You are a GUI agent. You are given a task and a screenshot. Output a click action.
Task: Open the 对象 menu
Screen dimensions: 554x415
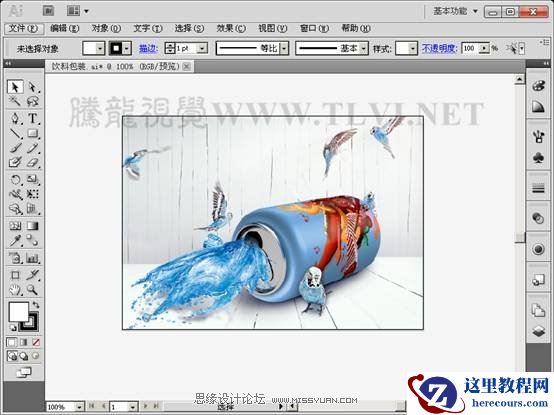click(x=106, y=28)
